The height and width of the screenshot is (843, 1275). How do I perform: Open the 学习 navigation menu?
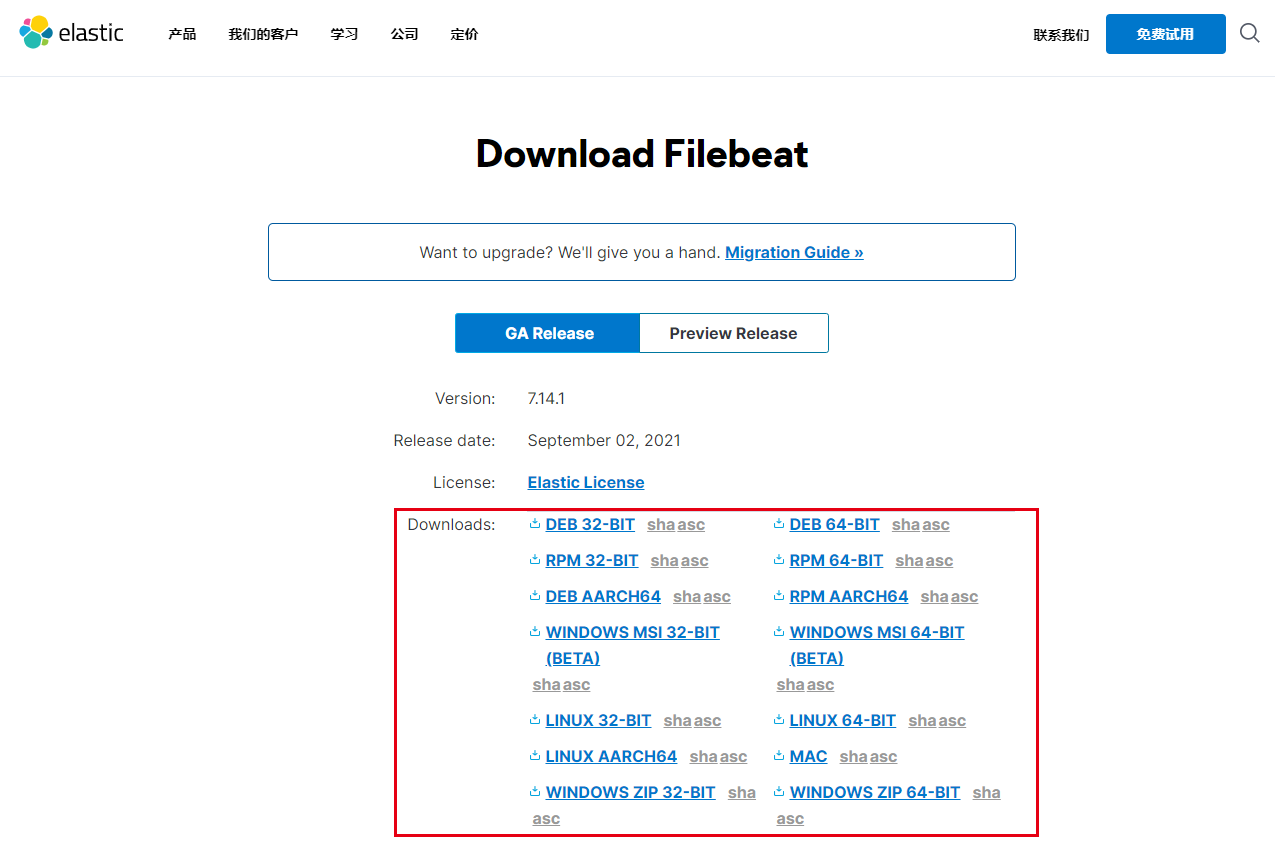point(344,33)
